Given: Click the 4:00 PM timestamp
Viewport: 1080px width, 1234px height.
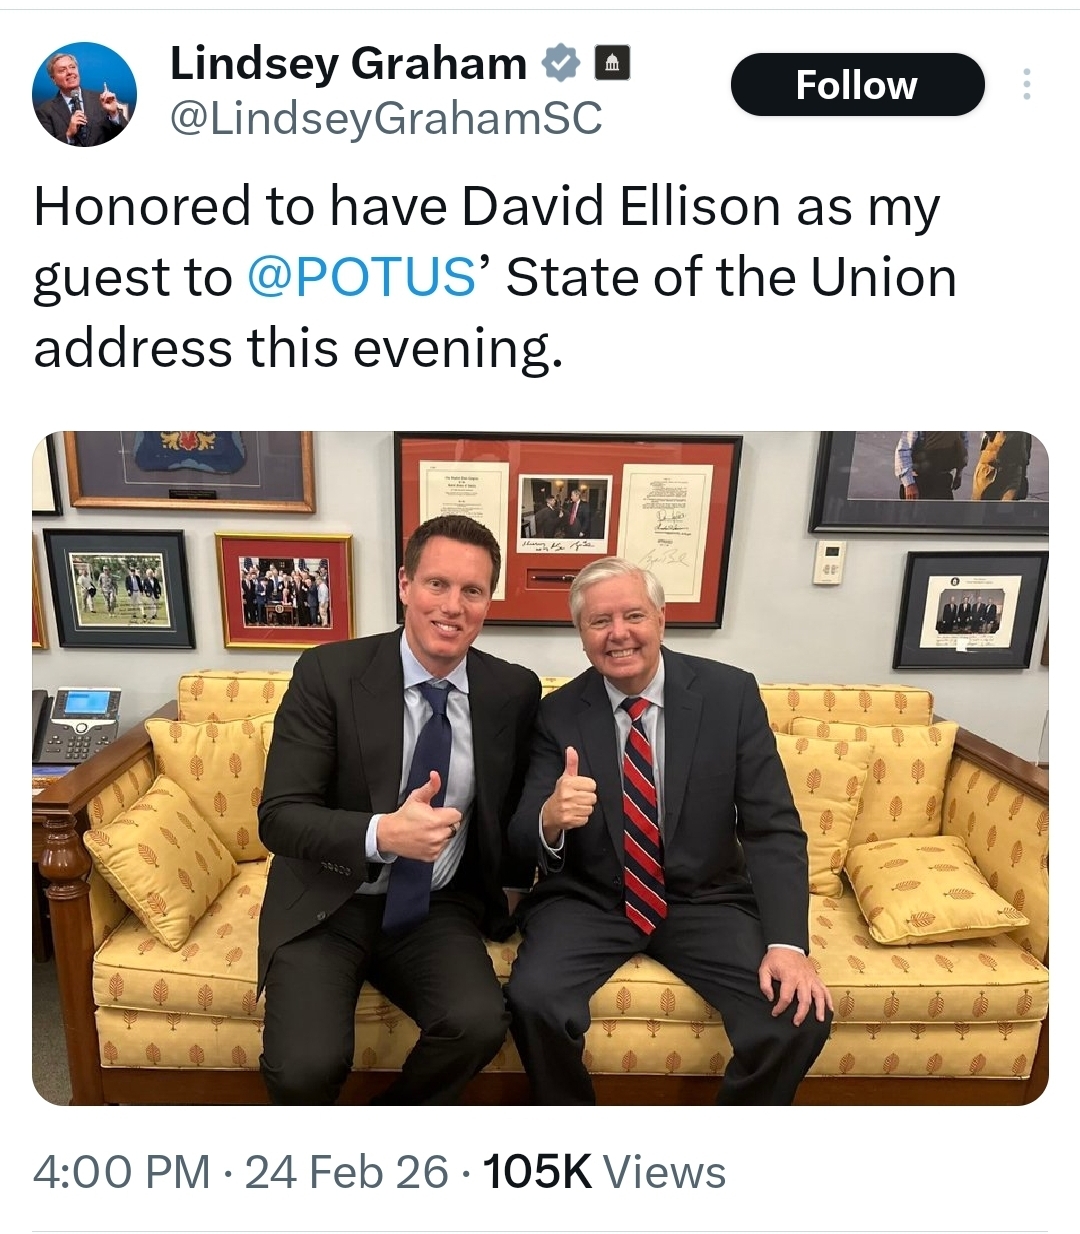Looking at the screenshot, I should (121, 1171).
